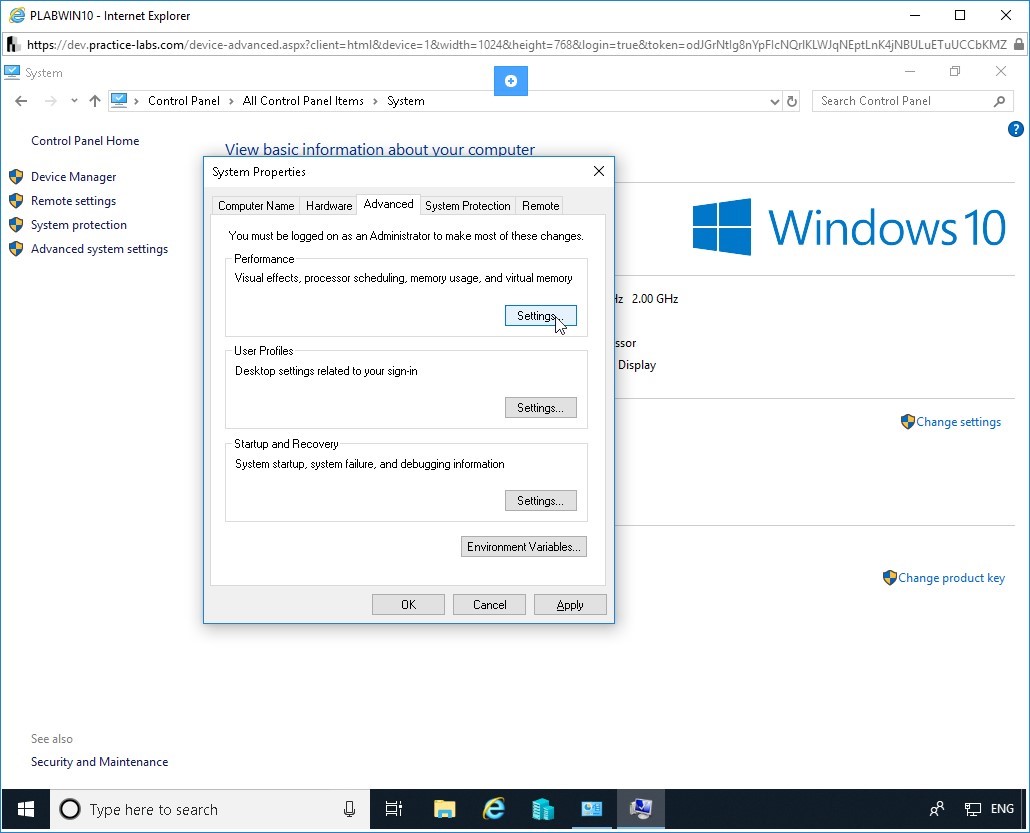Screen dimensions: 1030x833
Task: Switch to the Computer Name tab
Action: 256,206
